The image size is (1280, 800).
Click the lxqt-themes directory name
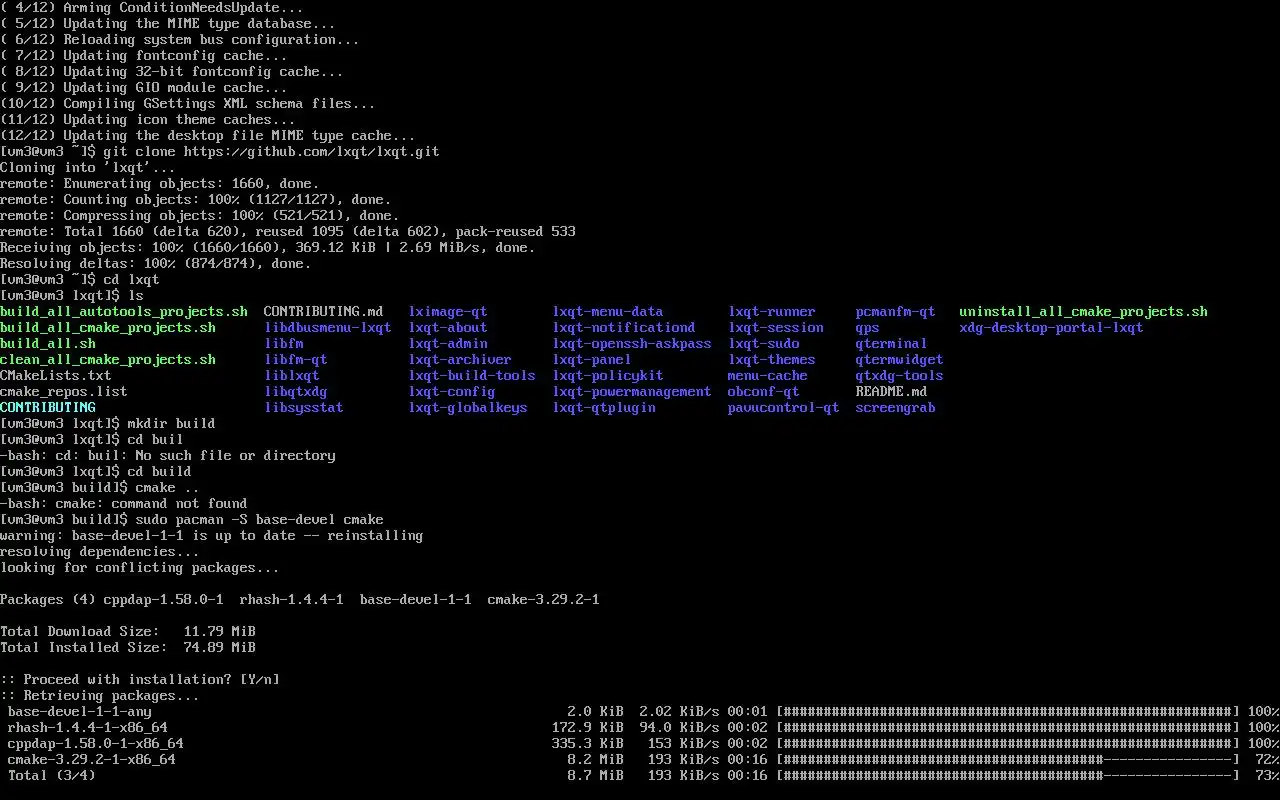[x=772, y=360]
